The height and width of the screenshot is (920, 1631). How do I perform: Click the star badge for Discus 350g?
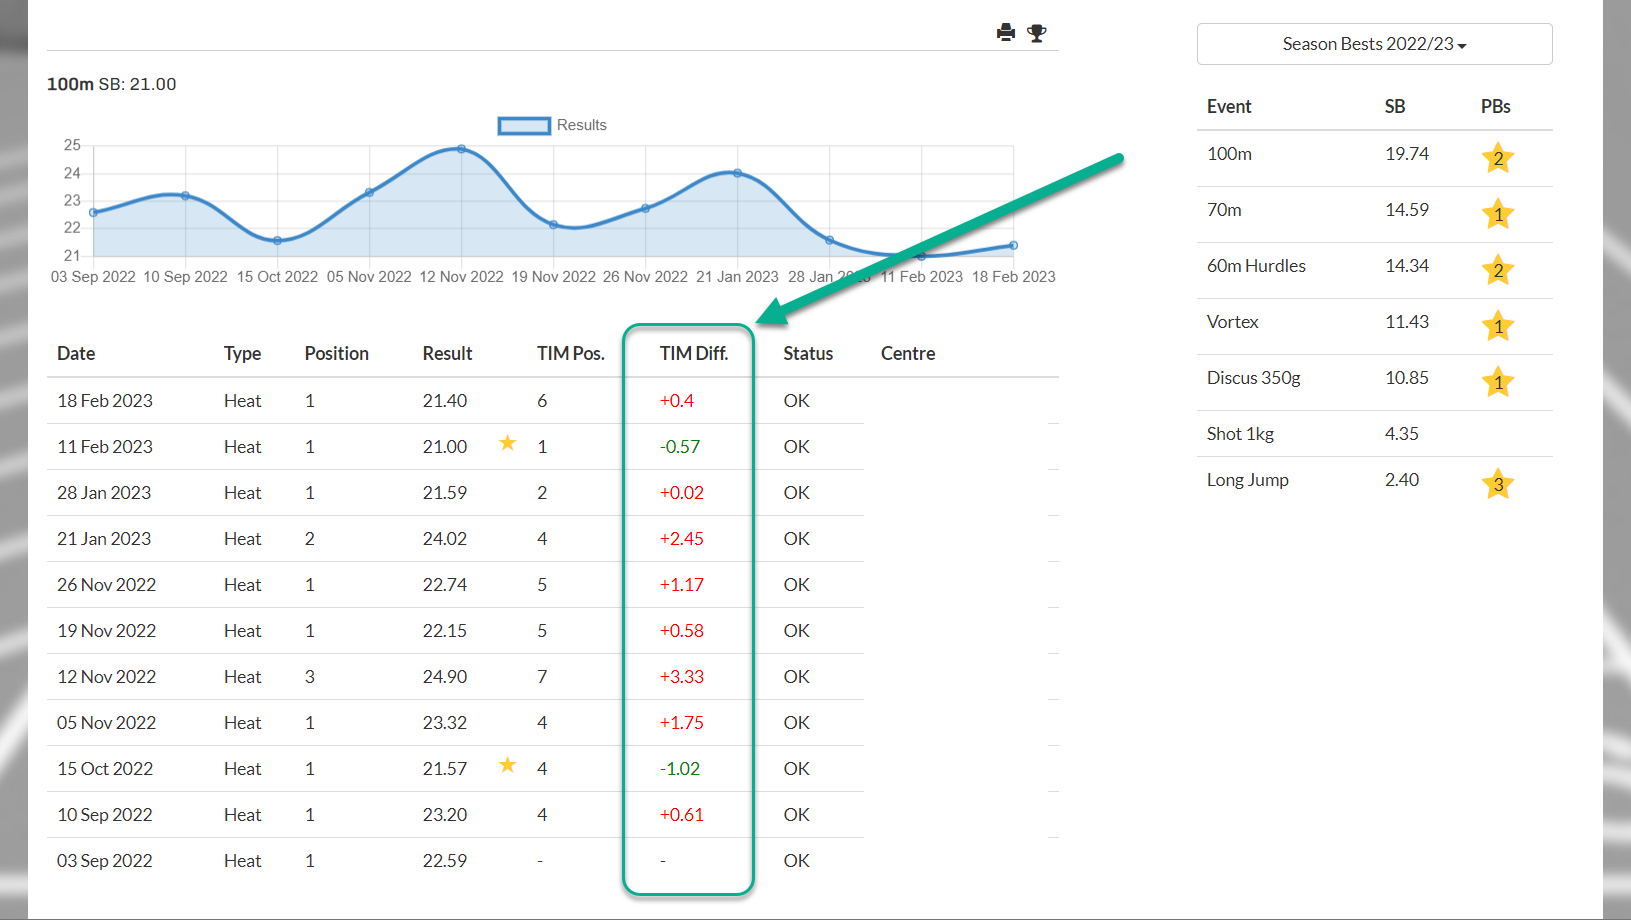(1498, 382)
